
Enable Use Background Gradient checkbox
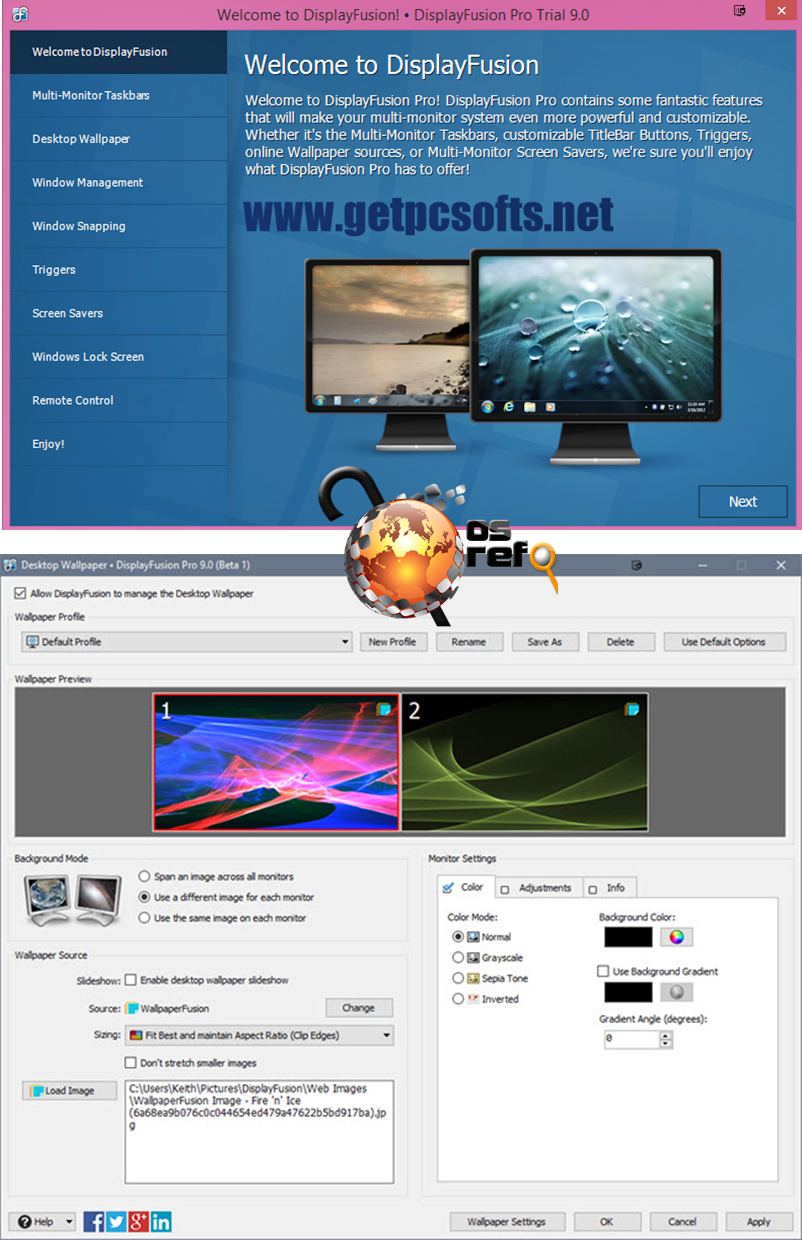click(x=603, y=971)
